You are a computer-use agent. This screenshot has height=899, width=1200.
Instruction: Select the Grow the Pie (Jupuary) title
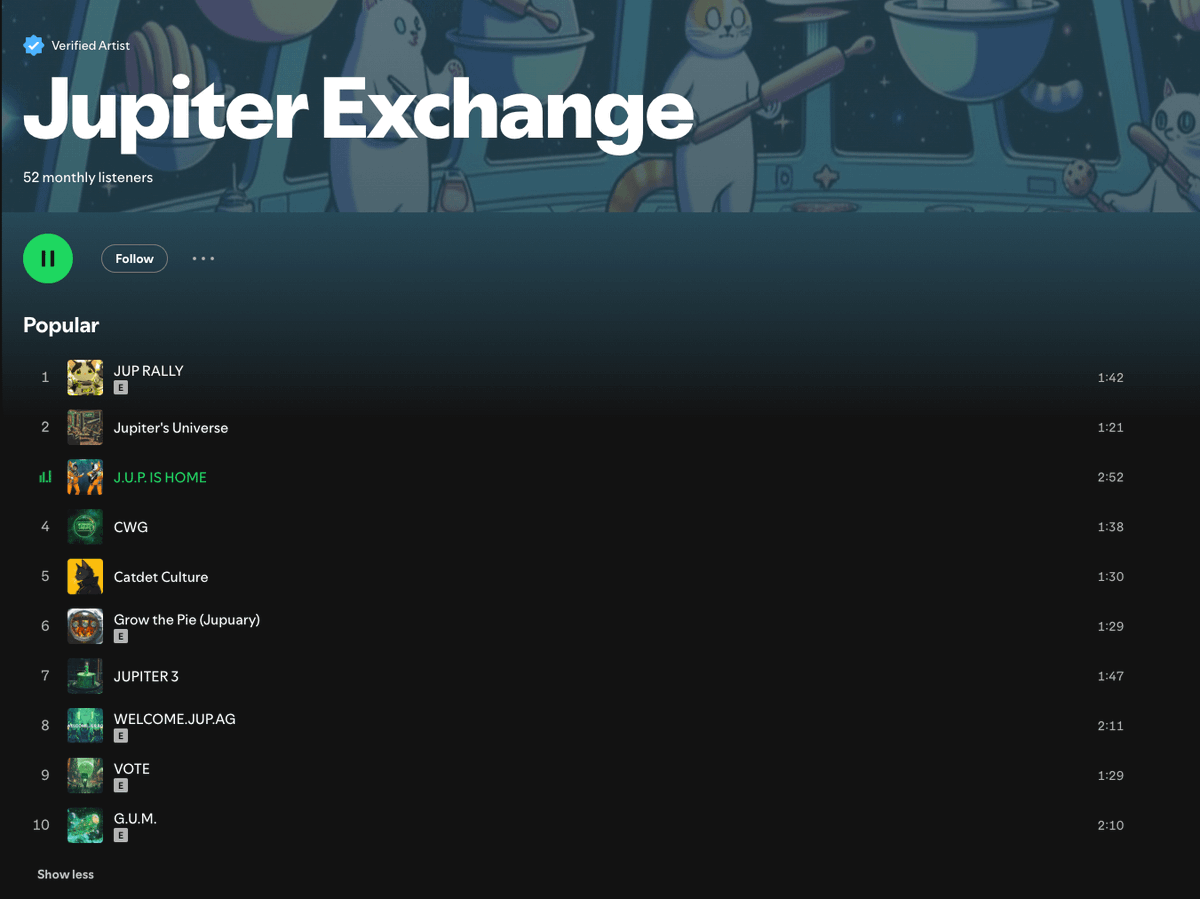[x=187, y=619]
